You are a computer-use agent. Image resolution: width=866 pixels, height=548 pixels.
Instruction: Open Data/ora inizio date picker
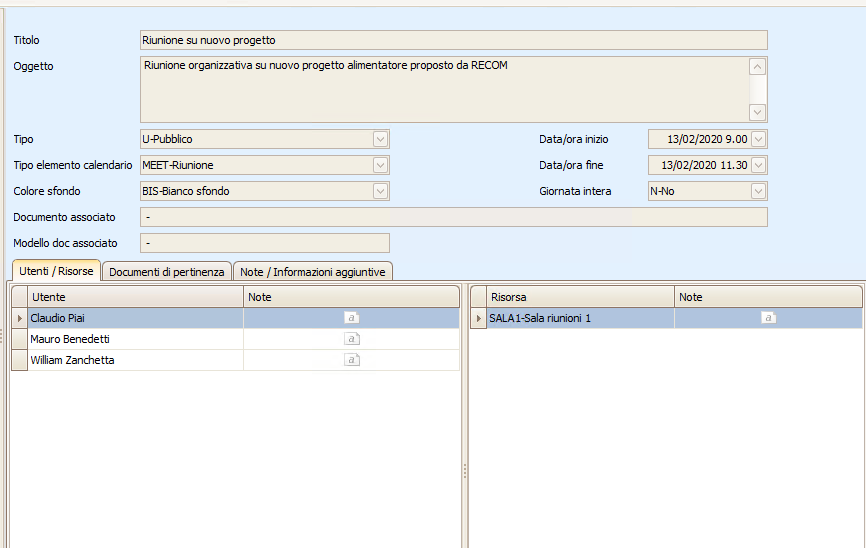tap(758, 140)
